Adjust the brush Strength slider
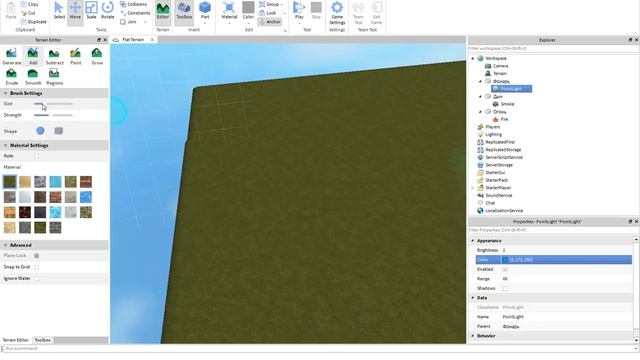 pos(53,115)
